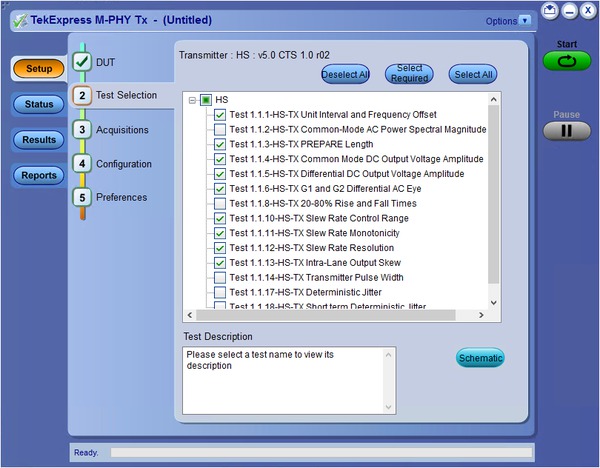The image size is (600, 468).
Task: Click the Pause button with bars icon
Action: pos(566,131)
